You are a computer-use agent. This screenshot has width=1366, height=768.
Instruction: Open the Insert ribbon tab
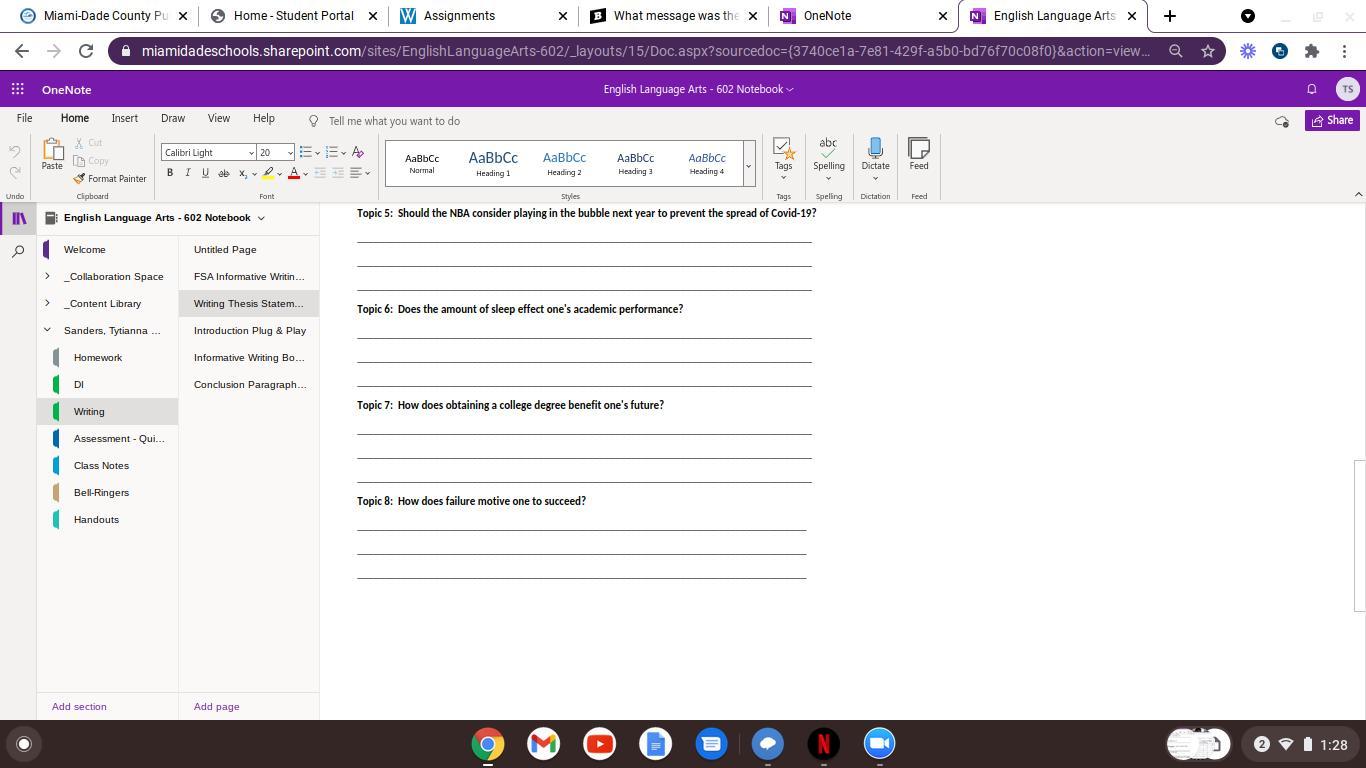point(124,118)
